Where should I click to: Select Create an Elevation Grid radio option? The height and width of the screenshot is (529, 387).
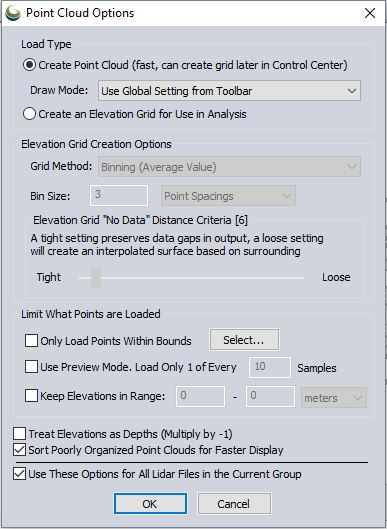click(29, 114)
